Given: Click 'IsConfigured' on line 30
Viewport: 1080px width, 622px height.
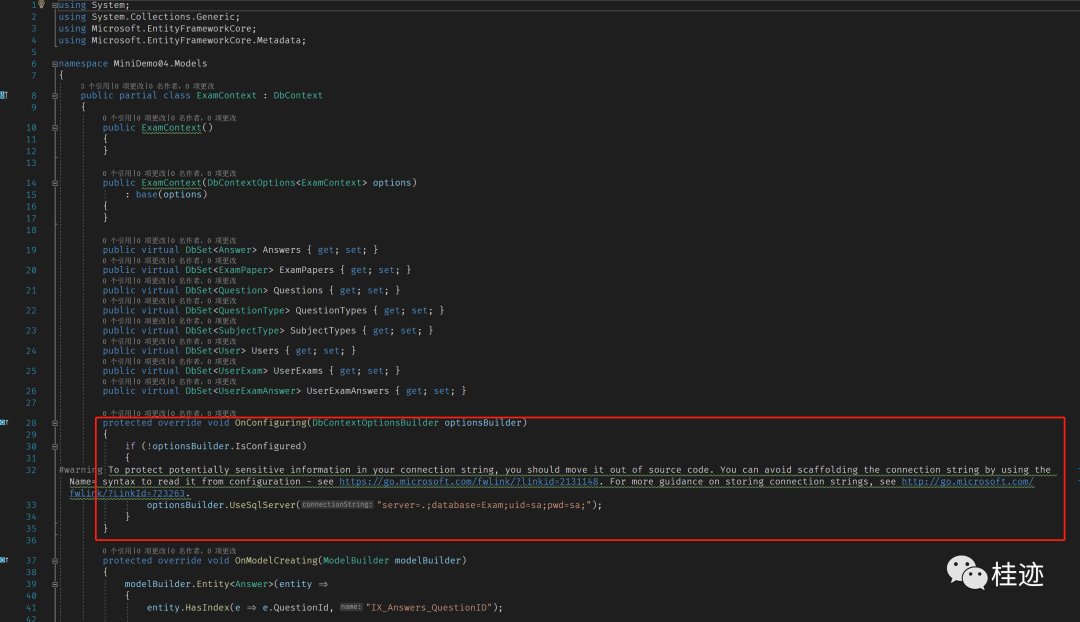Looking at the screenshot, I should [268, 446].
